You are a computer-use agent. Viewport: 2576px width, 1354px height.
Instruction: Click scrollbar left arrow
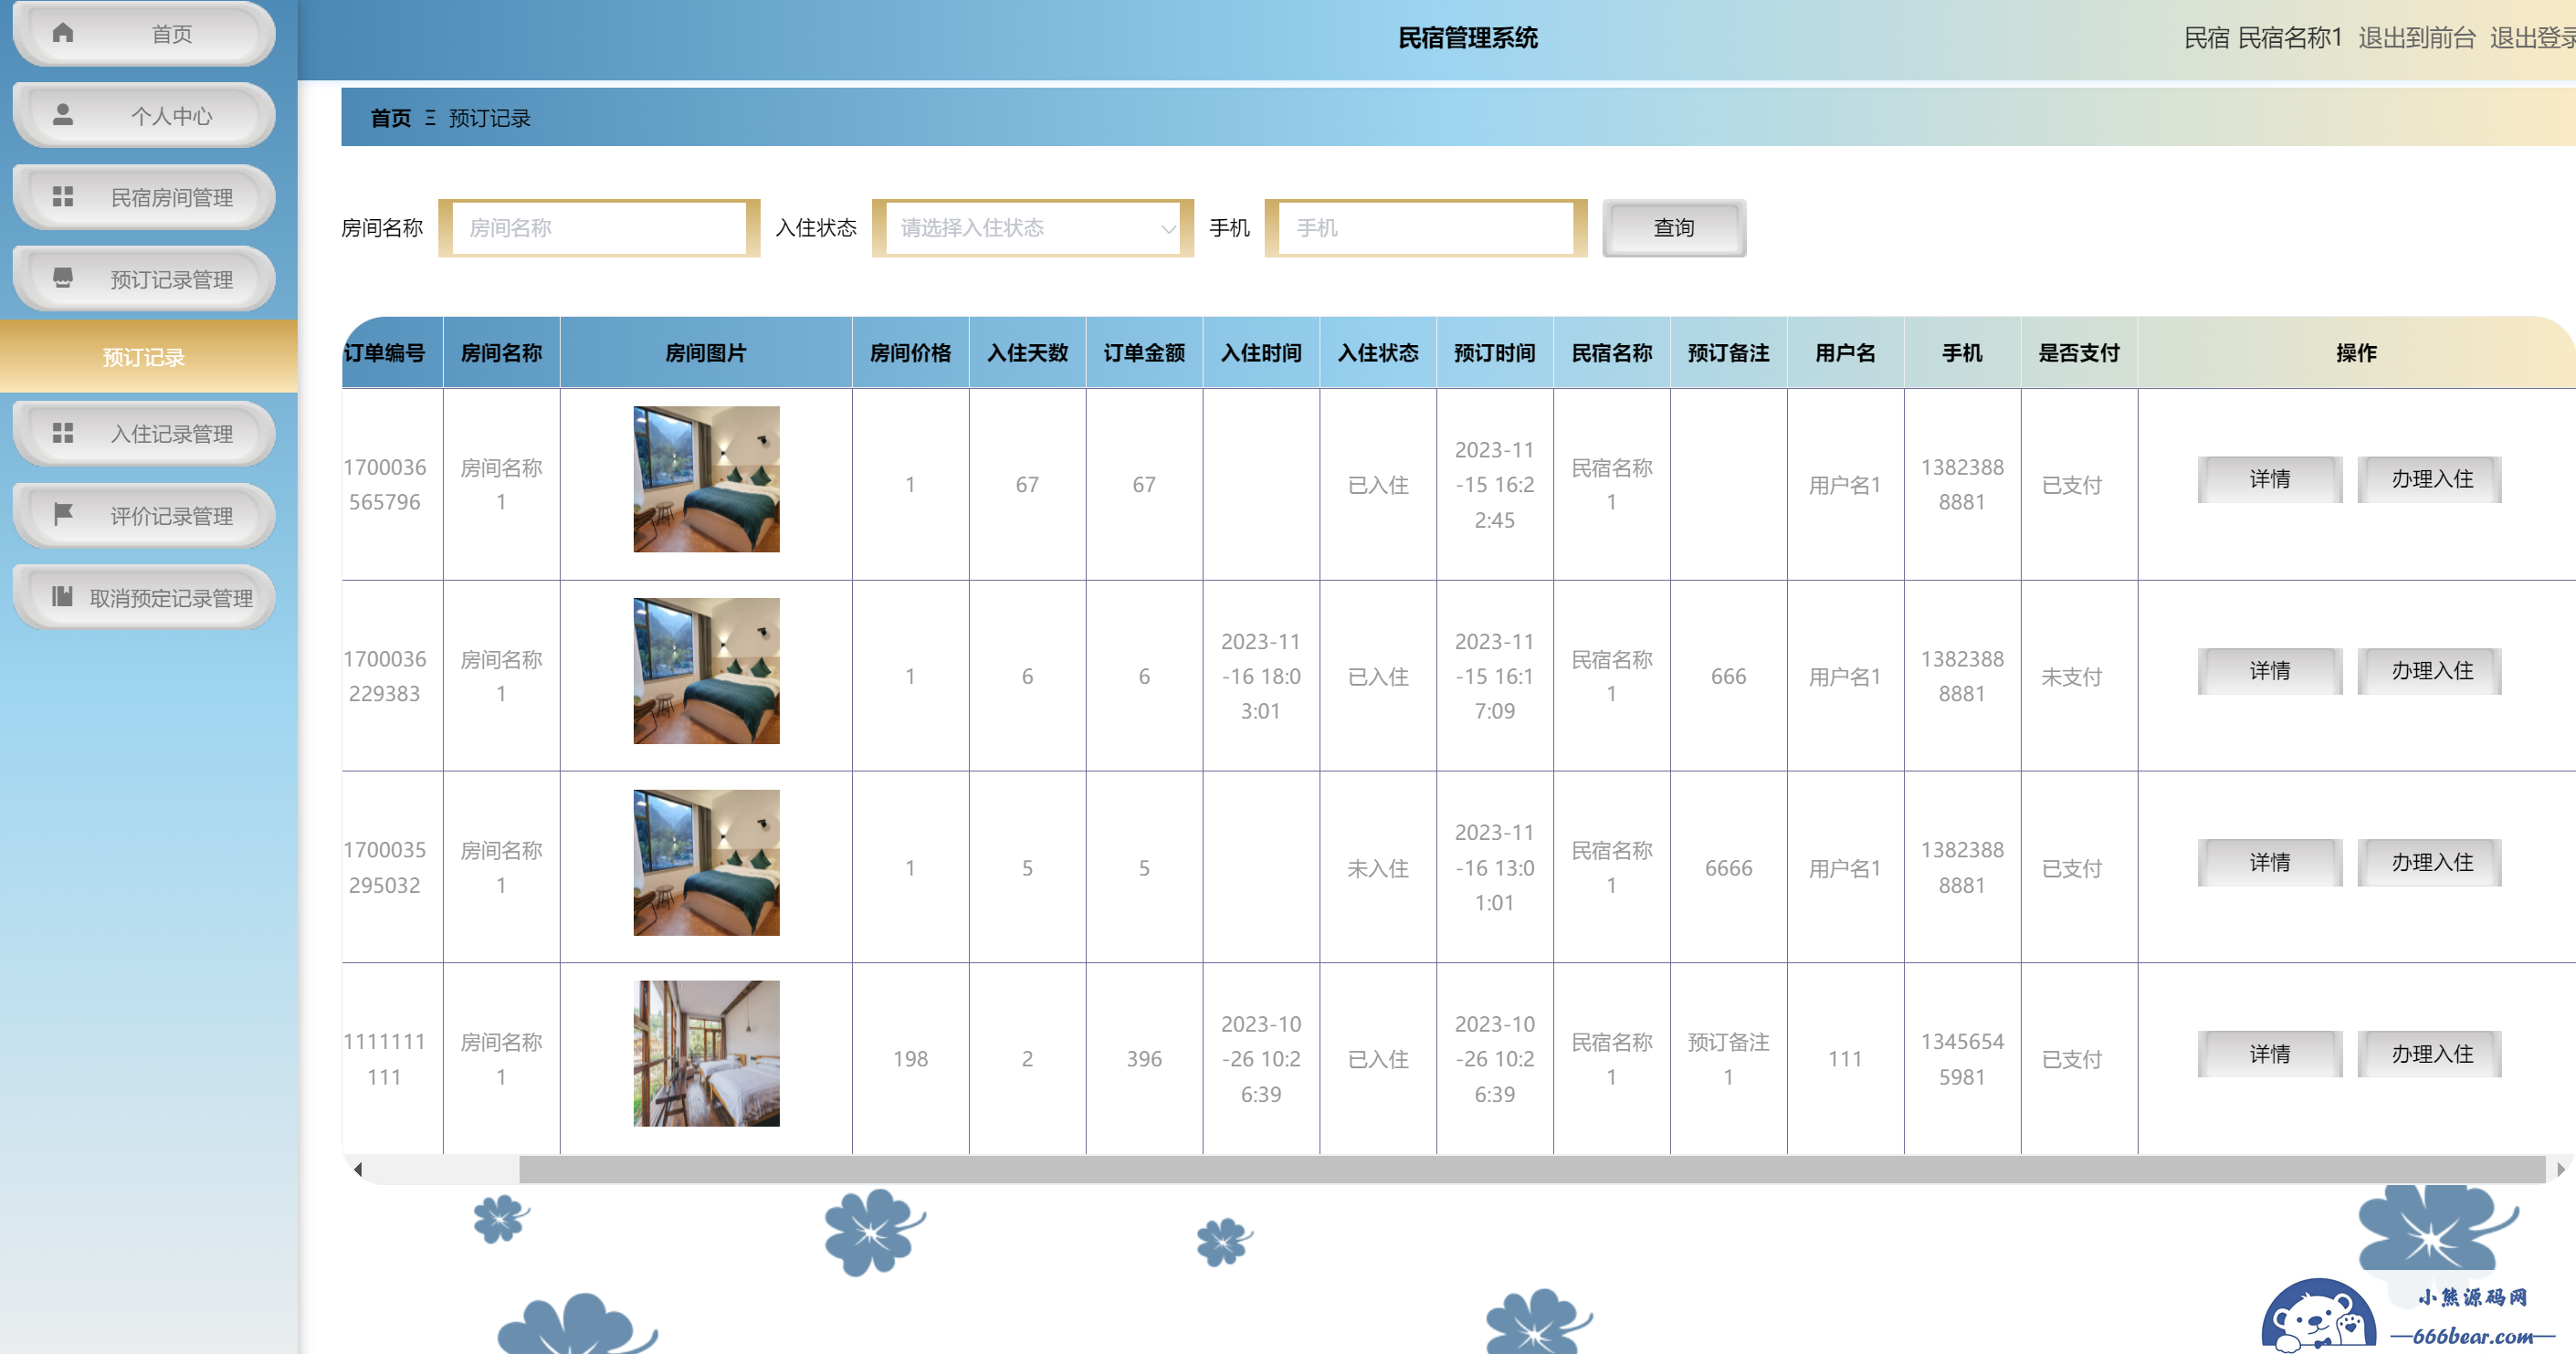[357, 1169]
